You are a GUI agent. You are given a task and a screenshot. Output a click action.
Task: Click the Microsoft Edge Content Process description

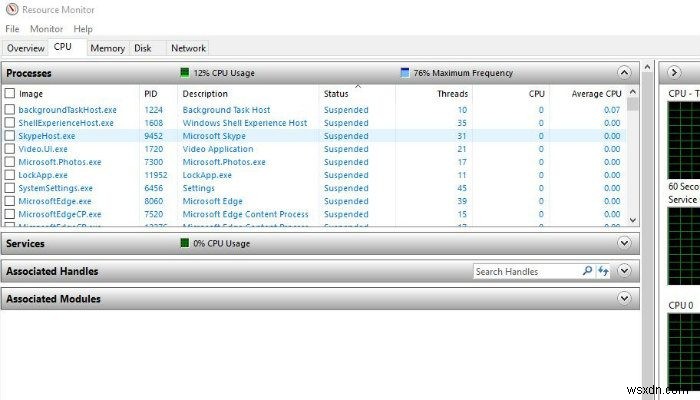coord(246,214)
